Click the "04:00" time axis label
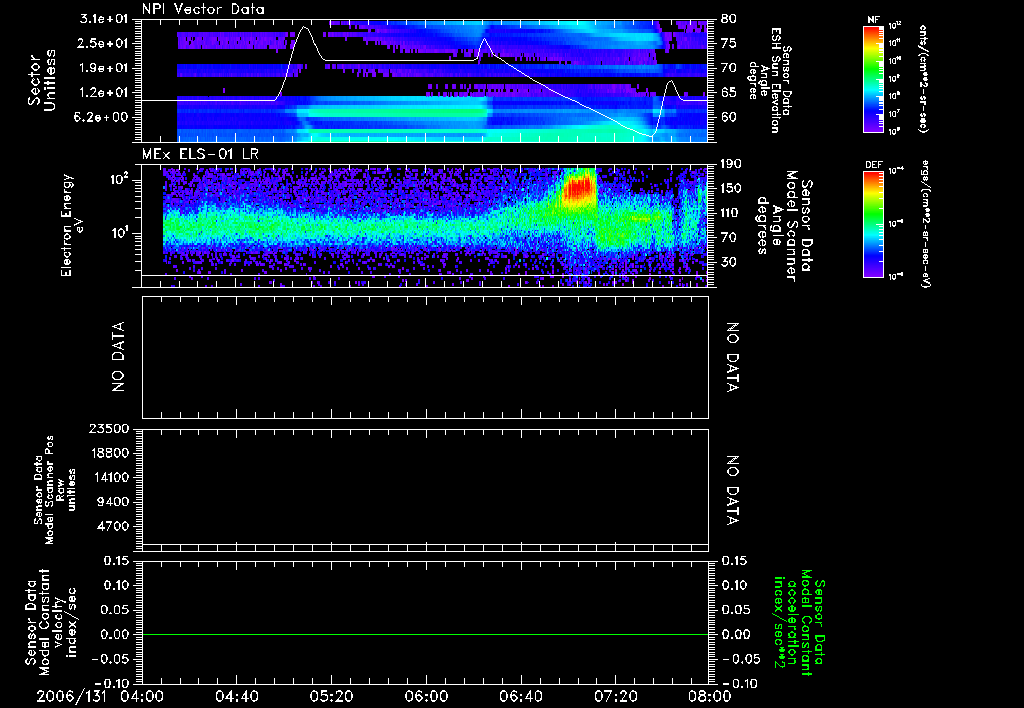The image size is (1024, 708). [142, 696]
